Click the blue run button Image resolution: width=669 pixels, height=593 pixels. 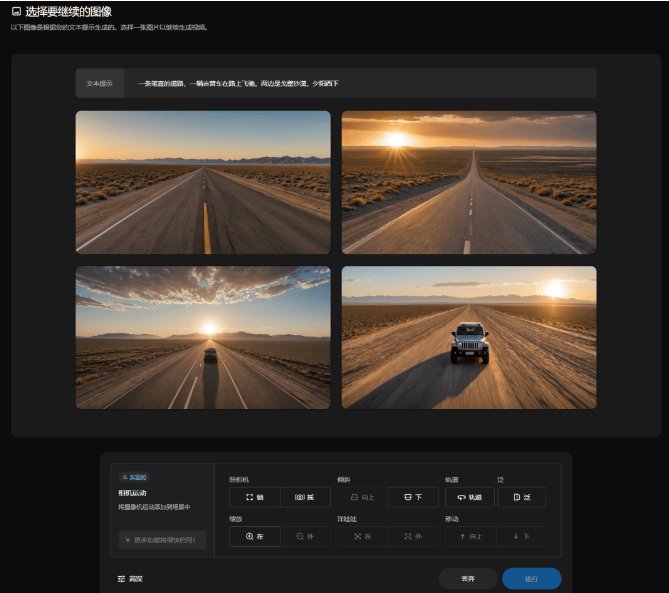[x=531, y=579]
